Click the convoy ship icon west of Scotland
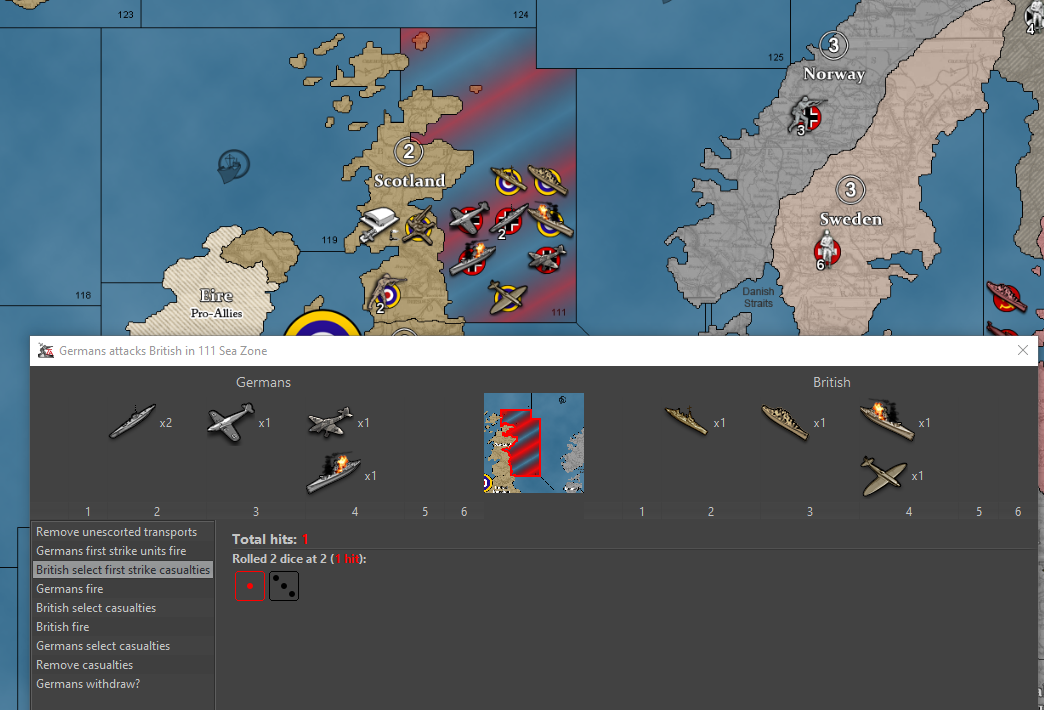This screenshot has width=1044, height=710. (232, 165)
